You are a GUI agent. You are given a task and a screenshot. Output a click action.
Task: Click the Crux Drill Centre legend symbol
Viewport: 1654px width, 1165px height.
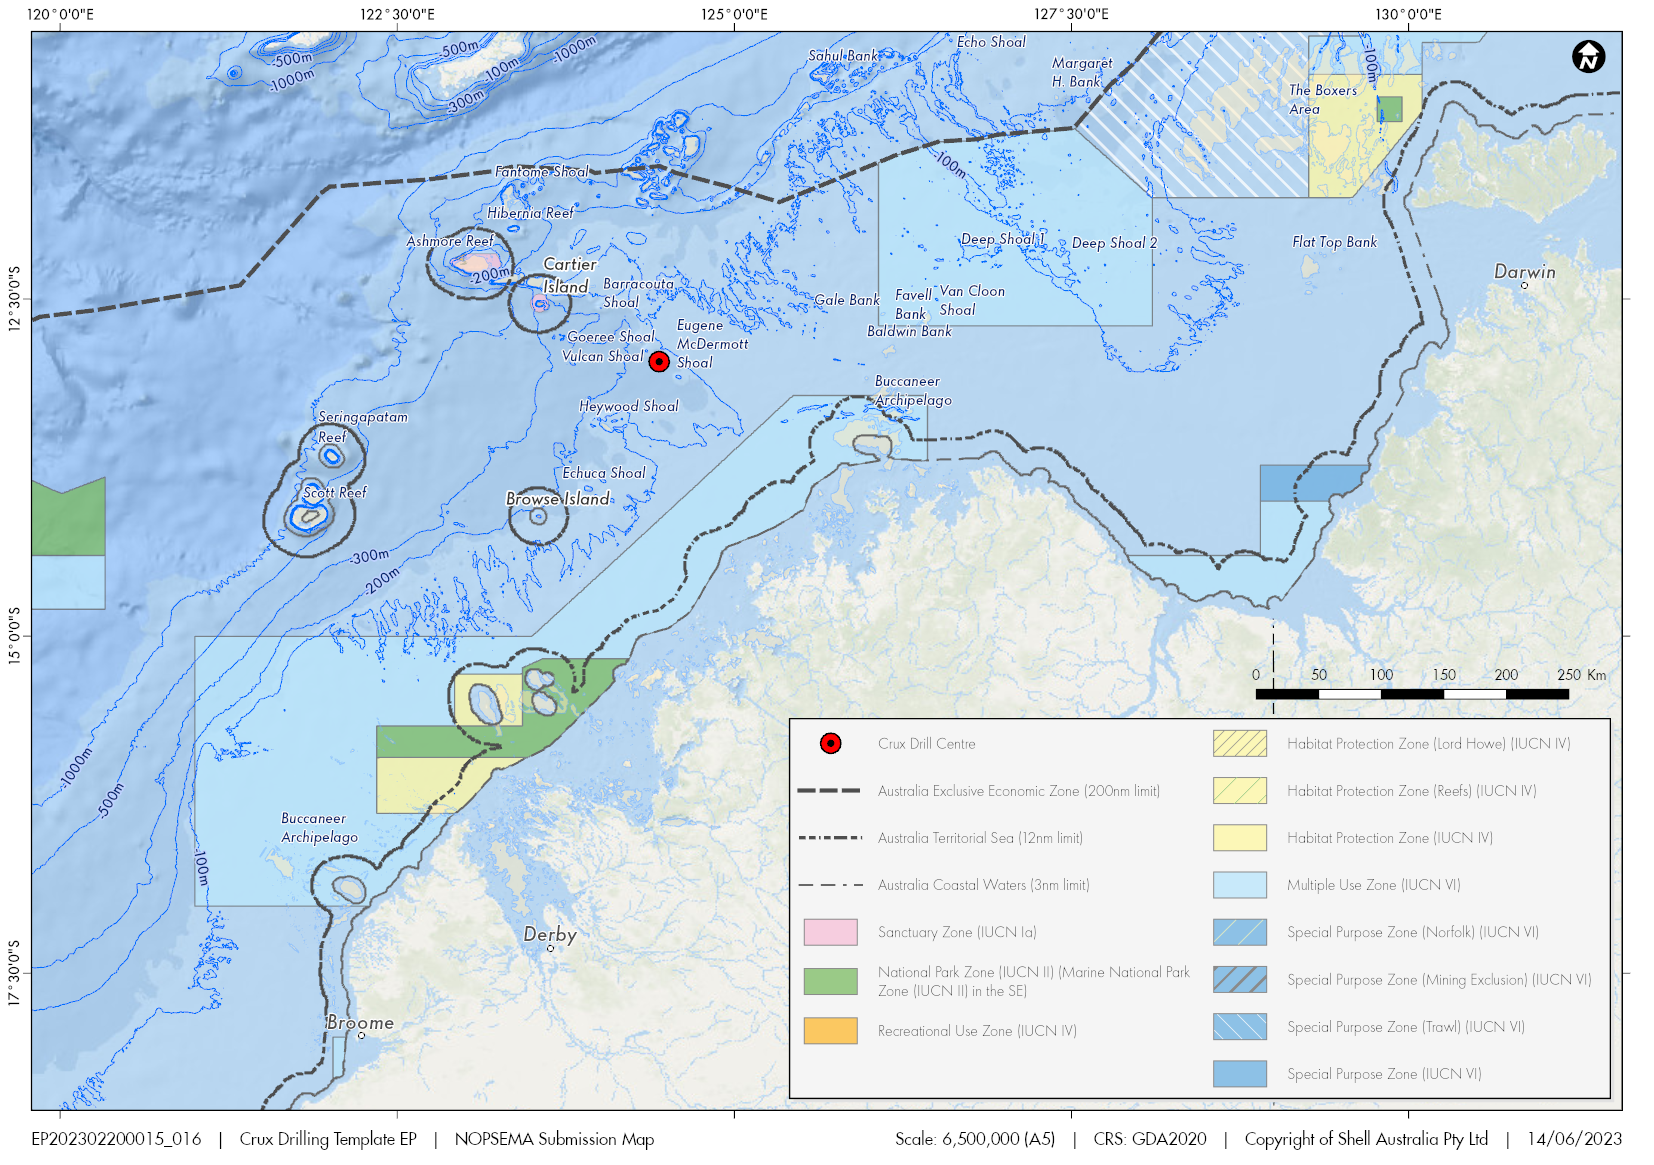click(x=830, y=743)
